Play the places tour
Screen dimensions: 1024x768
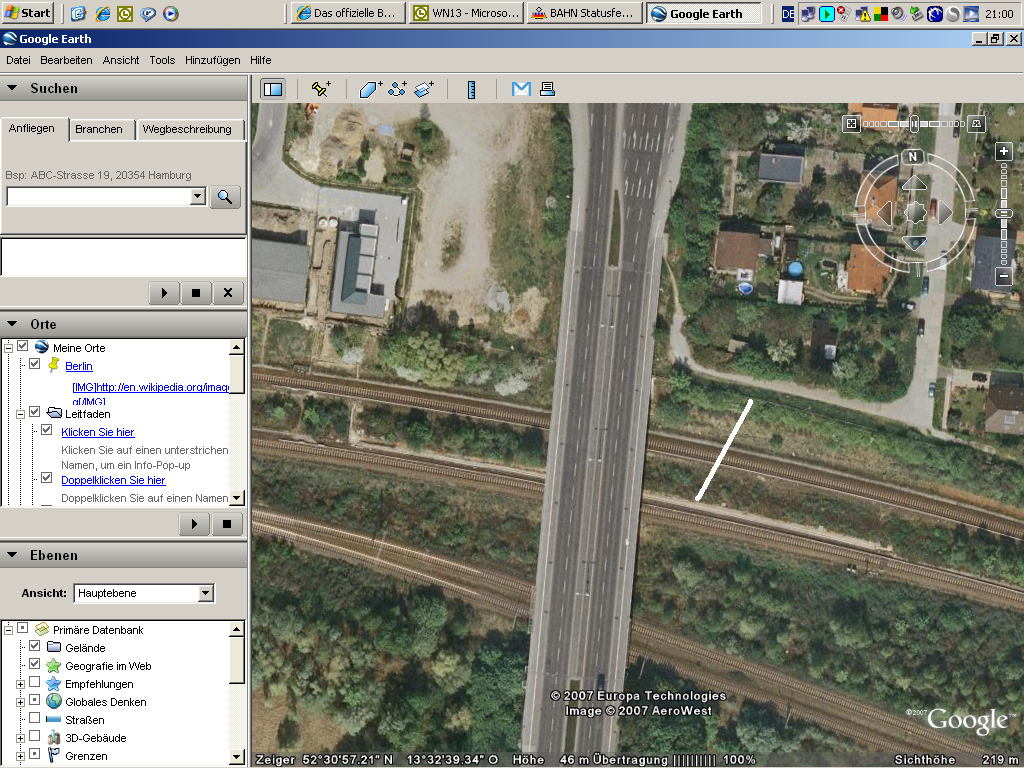point(194,524)
